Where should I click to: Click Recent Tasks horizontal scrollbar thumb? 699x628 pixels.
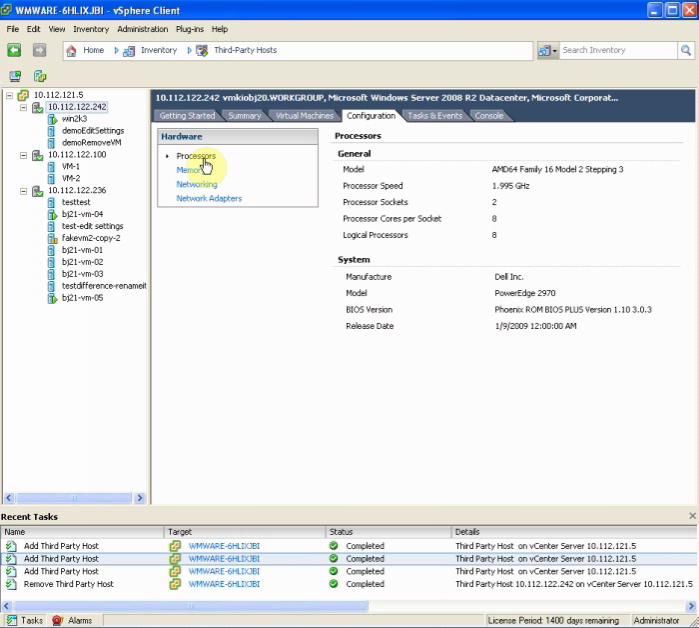pyautogui.click(x=191, y=606)
